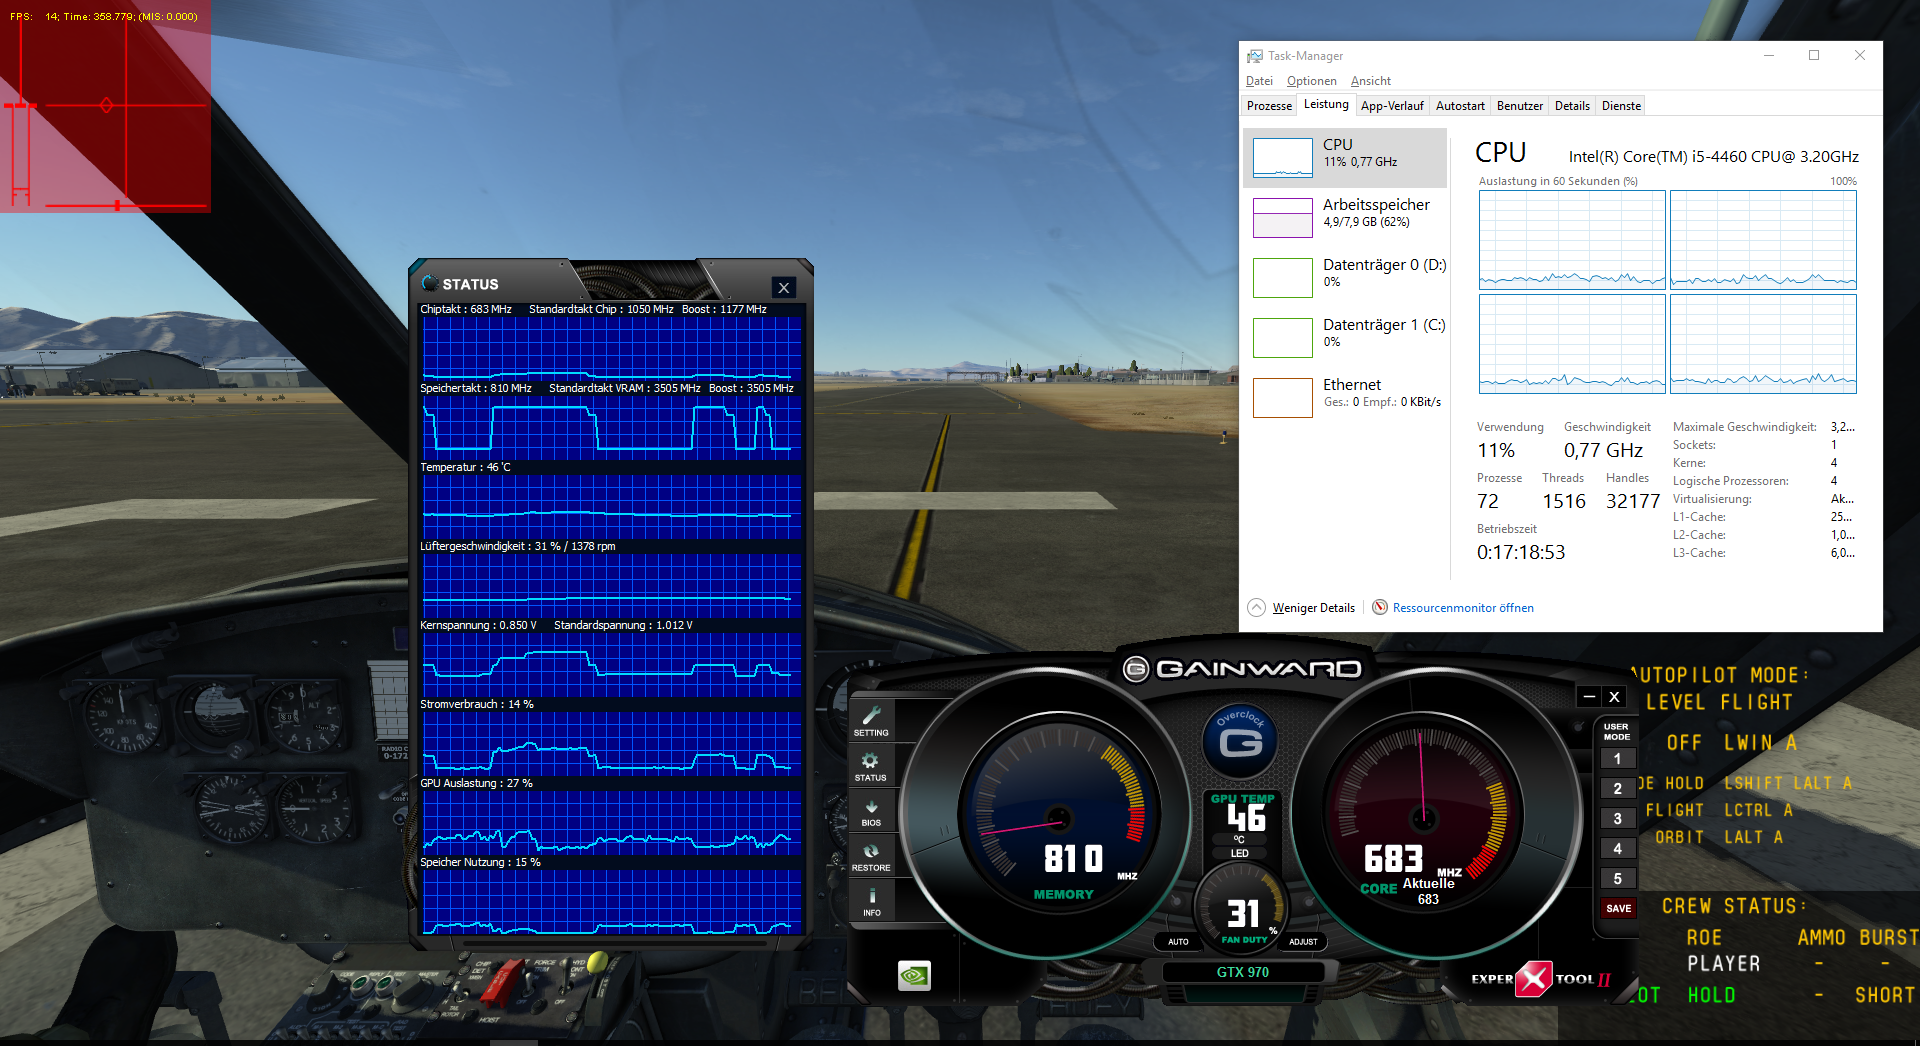Click the STATUS gear icon in ExperTool
The width and height of the screenshot is (1920, 1046).
click(870, 767)
